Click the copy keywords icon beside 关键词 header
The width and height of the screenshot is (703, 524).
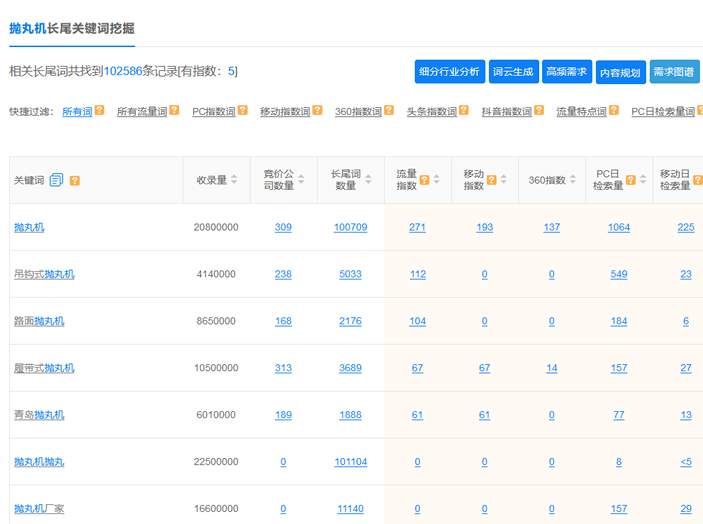point(56,180)
